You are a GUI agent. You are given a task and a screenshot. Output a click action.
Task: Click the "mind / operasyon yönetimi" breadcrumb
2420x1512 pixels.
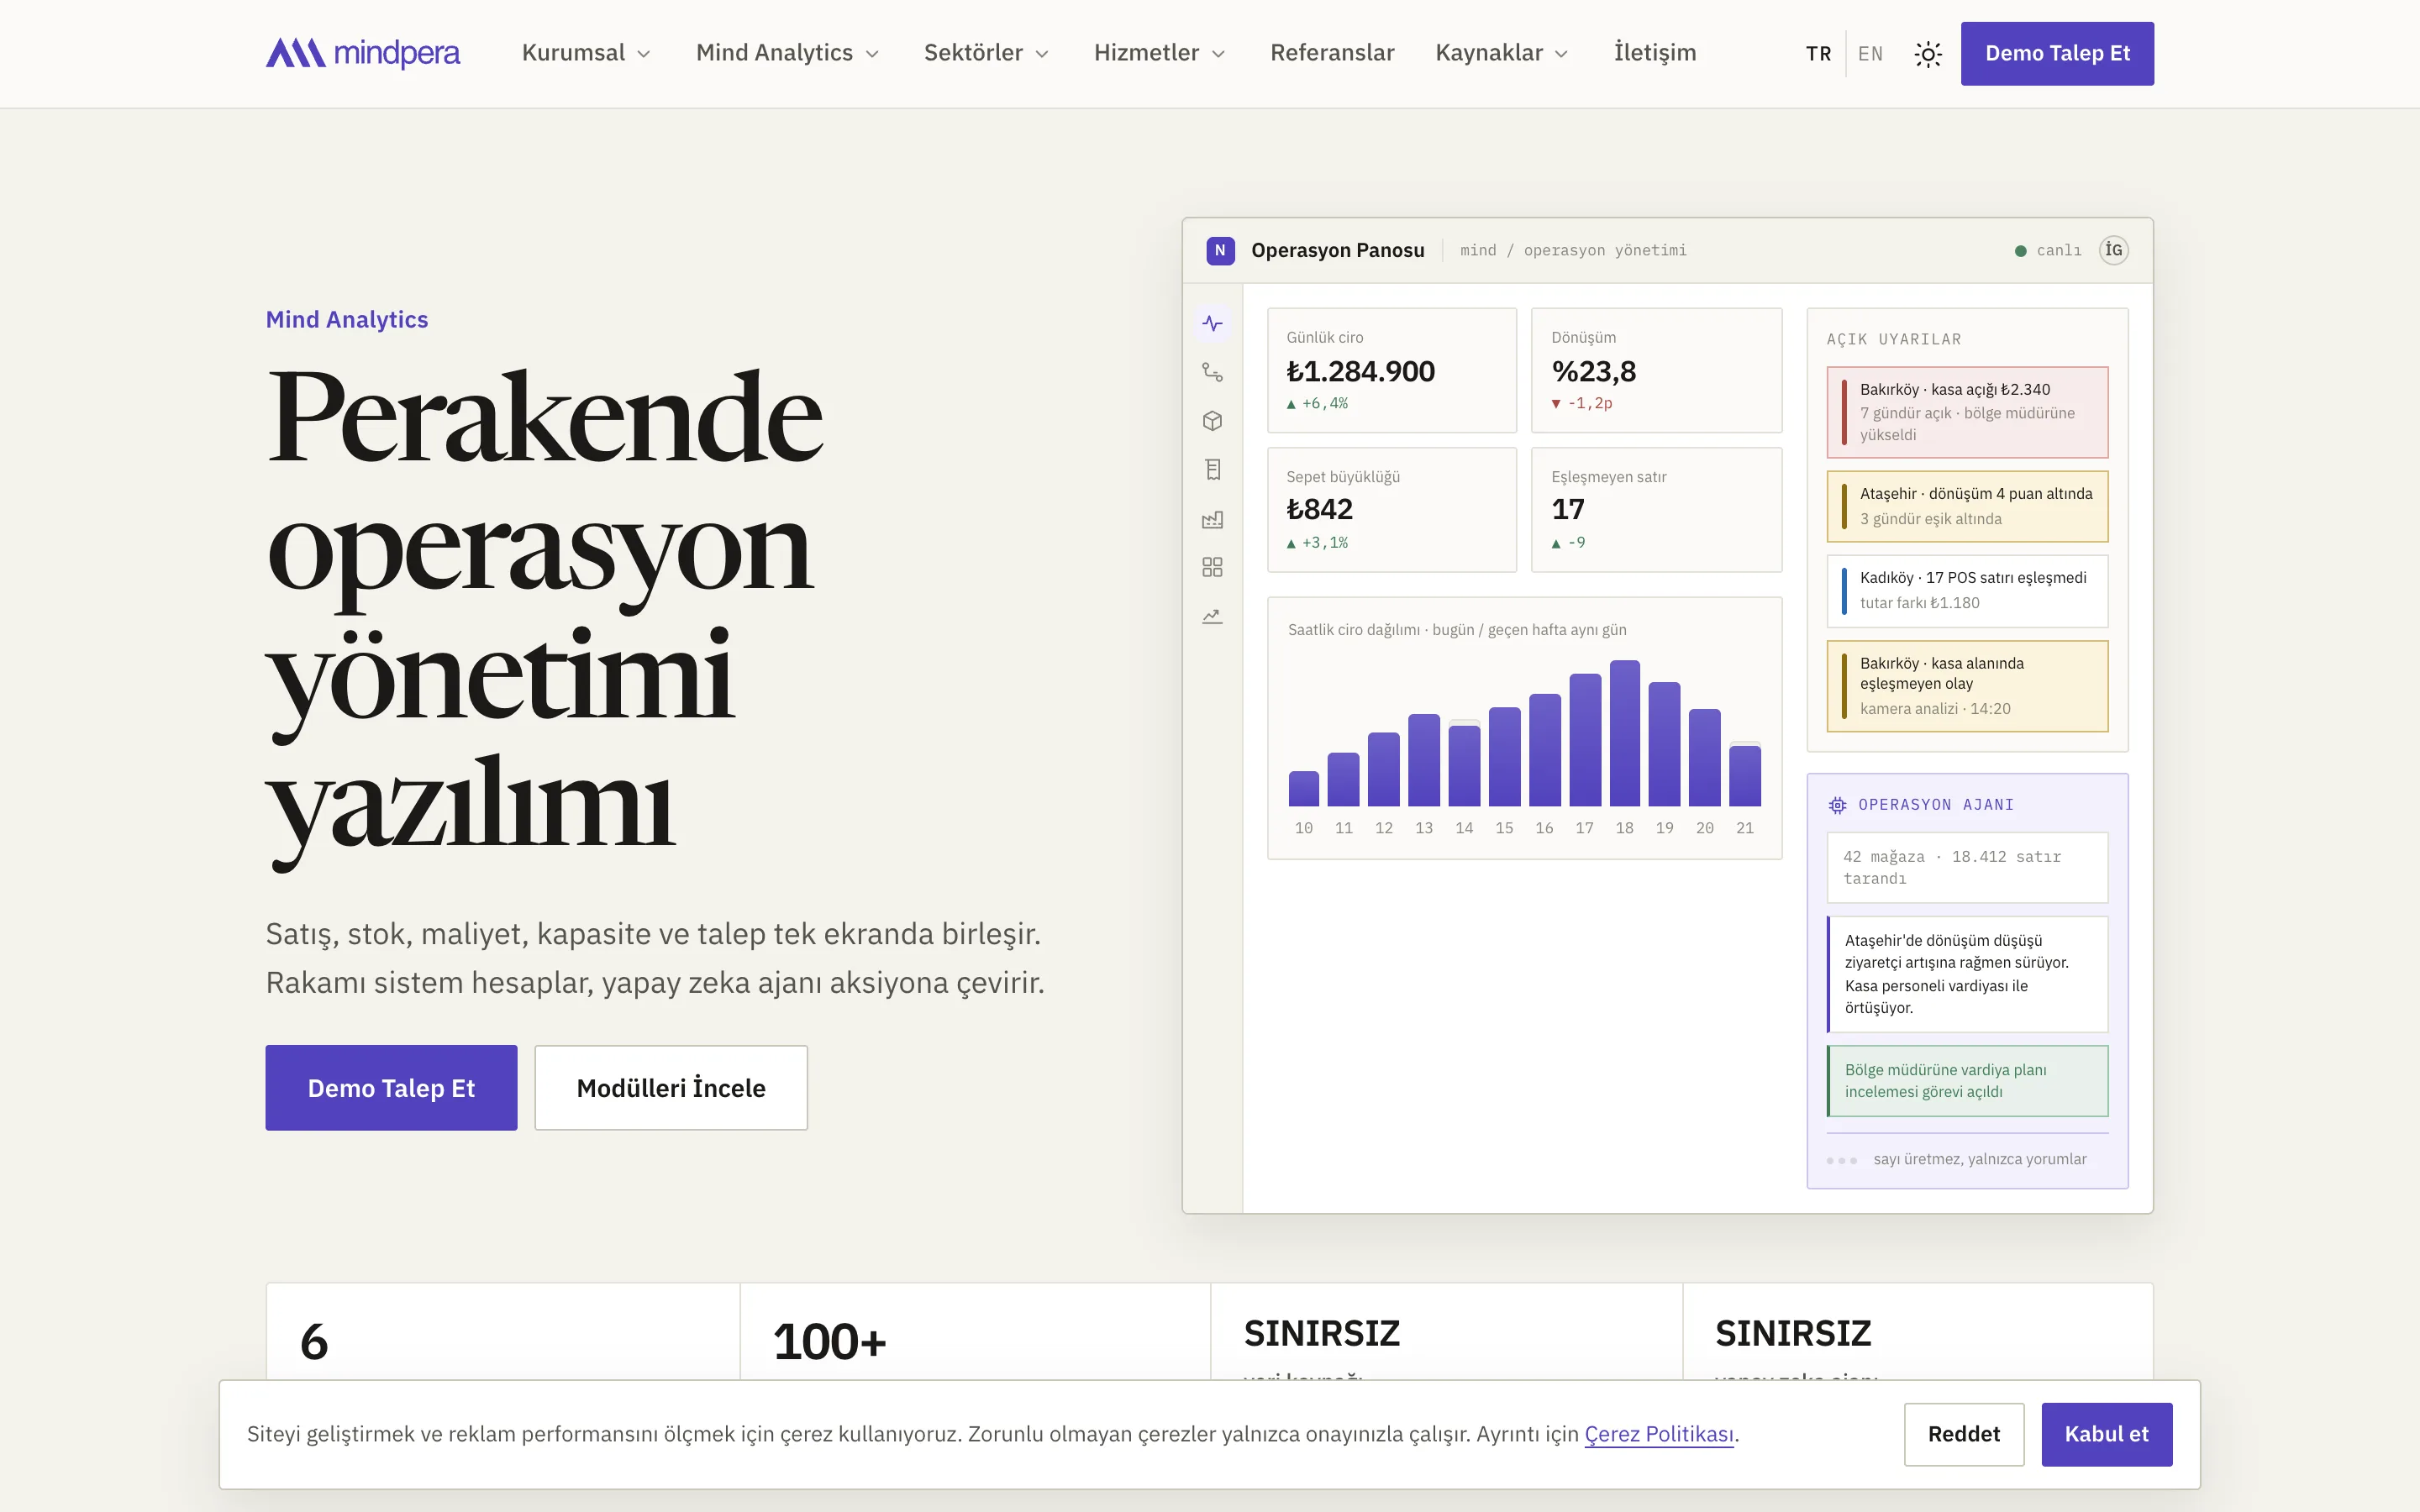click(x=1573, y=250)
